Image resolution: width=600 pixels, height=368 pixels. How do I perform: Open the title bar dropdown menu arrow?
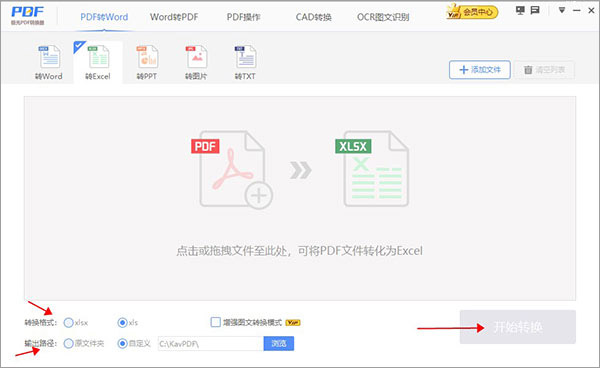tap(562, 10)
